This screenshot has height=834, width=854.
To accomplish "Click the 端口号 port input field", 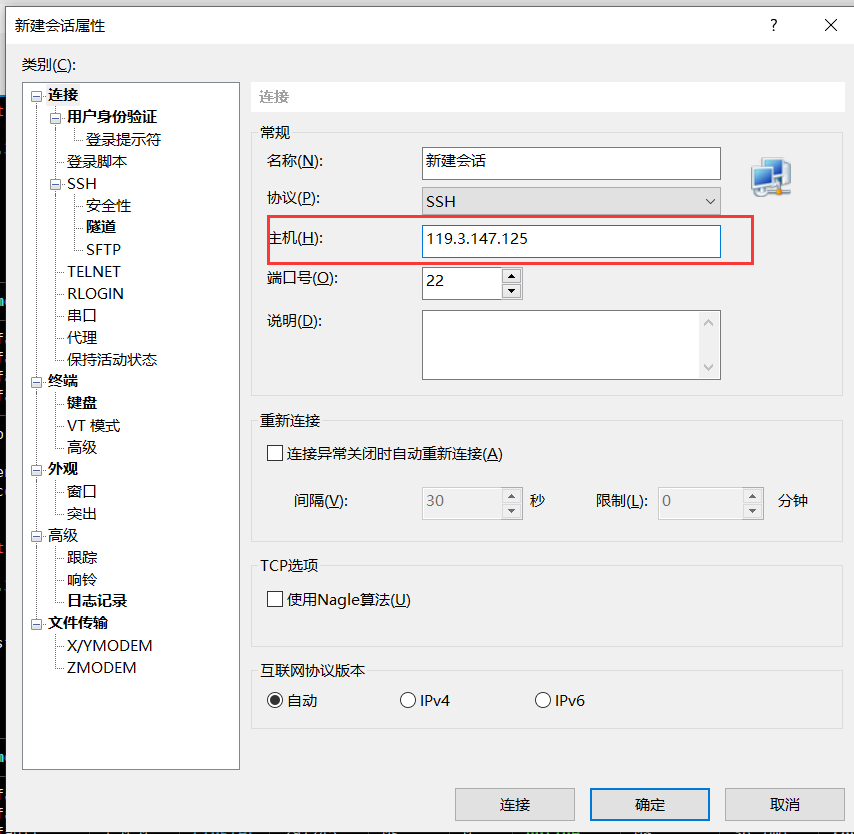I will [462, 283].
